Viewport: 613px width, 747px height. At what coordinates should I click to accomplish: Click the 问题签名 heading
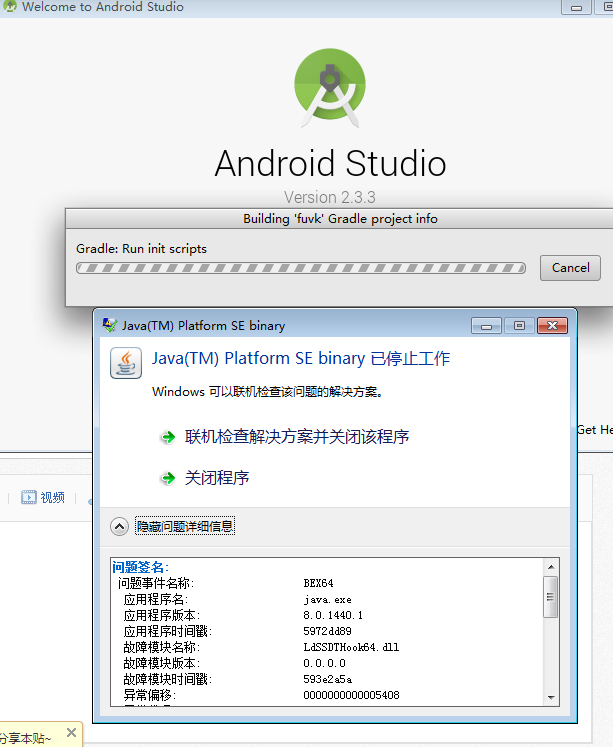click(141, 567)
